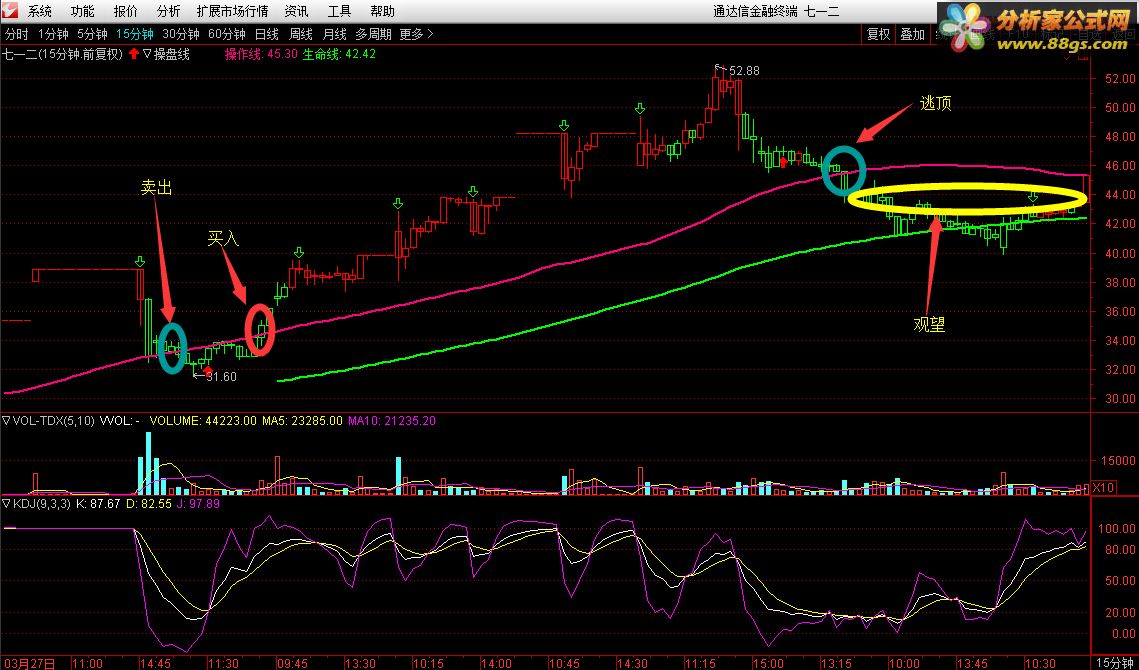The height and width of the screenshot is (670, 1139).
Task: Switch to the 5分钟 period
Action: [x=92, y=34]
